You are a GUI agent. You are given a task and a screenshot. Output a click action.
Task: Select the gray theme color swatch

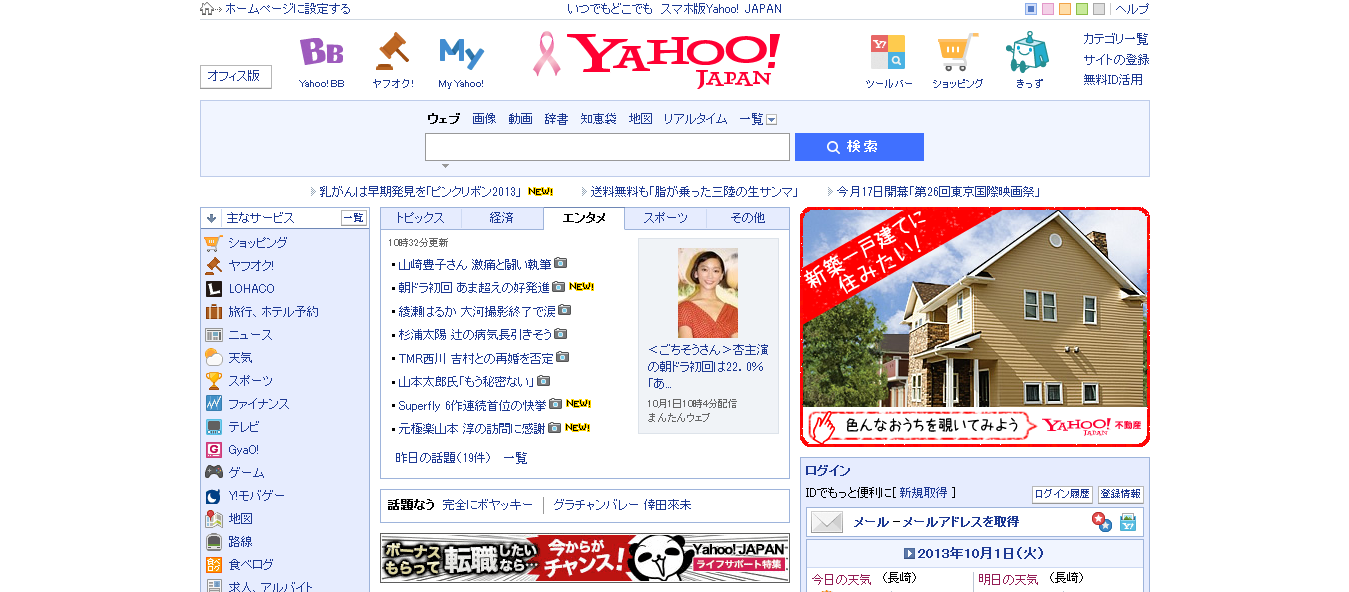(x=1099, y=9)
